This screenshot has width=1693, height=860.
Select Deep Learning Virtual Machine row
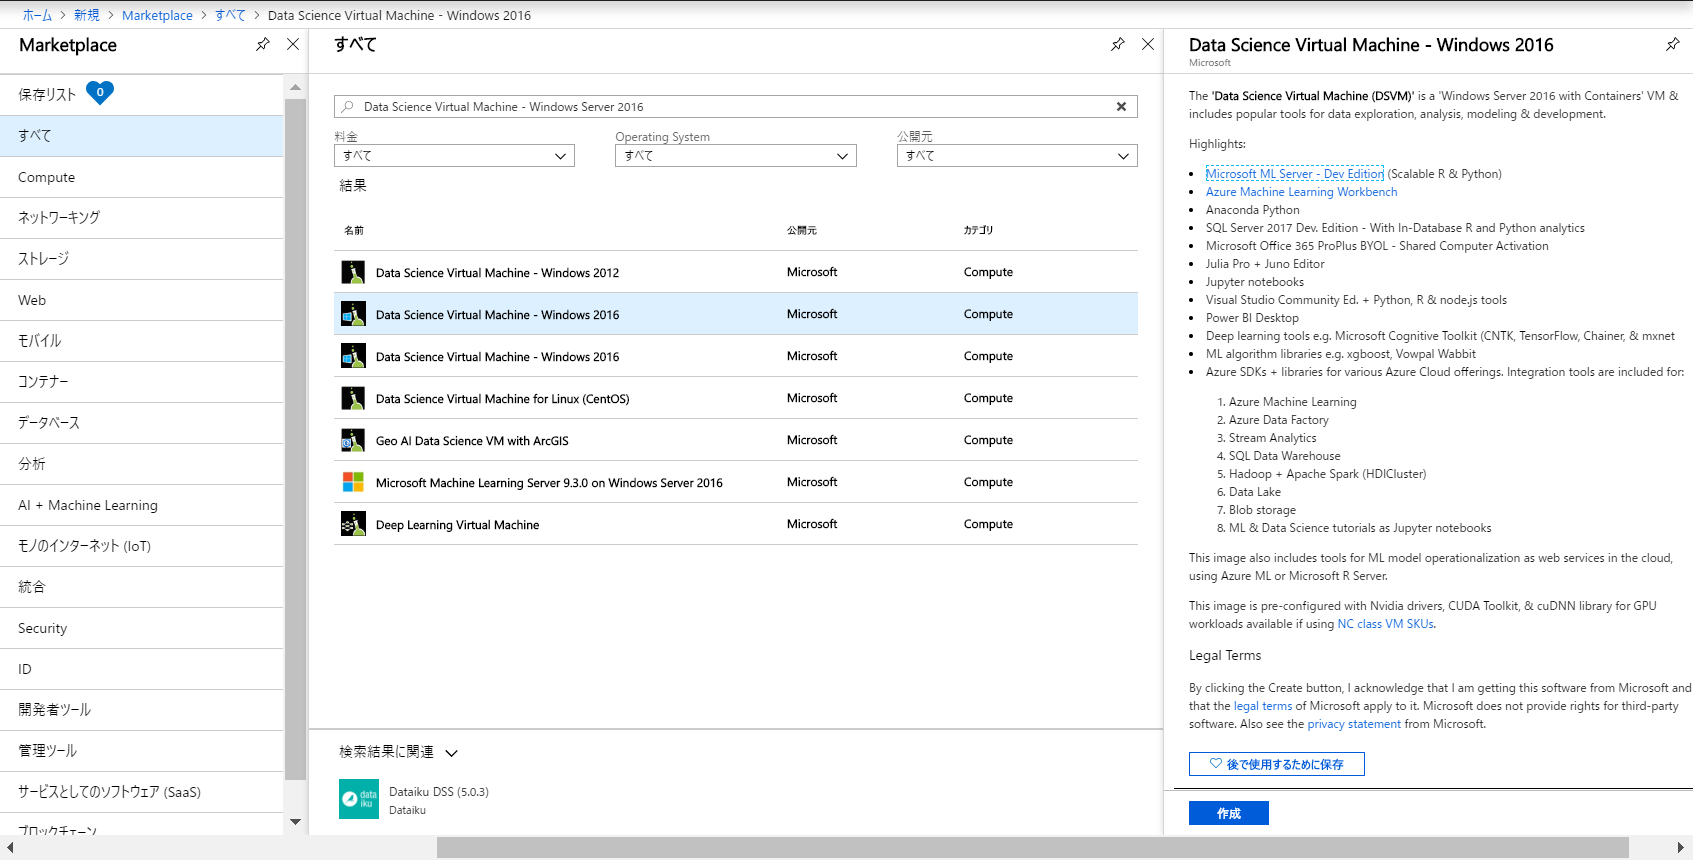(x=736, y=524)
